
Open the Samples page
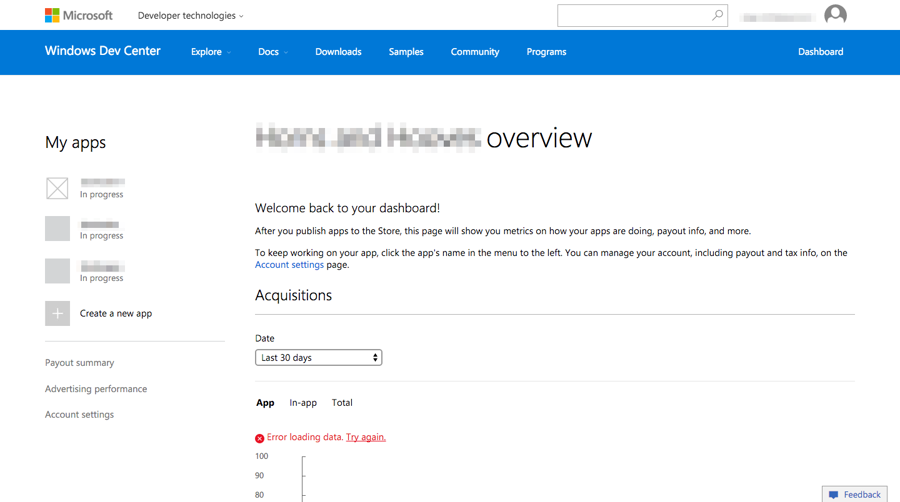(x=406, y=52)
